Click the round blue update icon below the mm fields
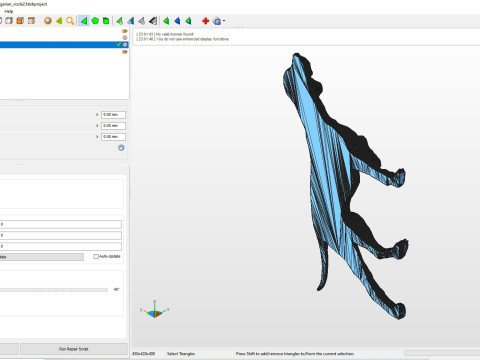Image resolution: width=480 pixels, height=360 pixels. point(121,148)
